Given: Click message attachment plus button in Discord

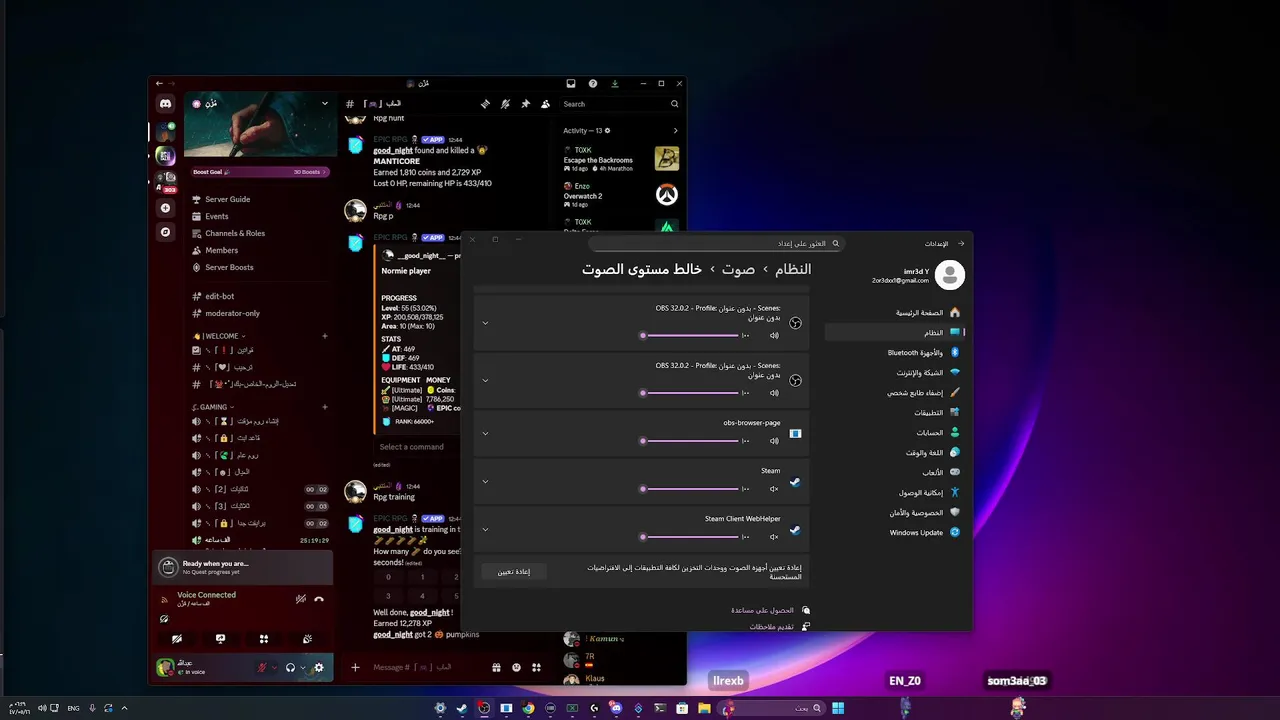Looking at the screenshot, I should coord(355,667).
